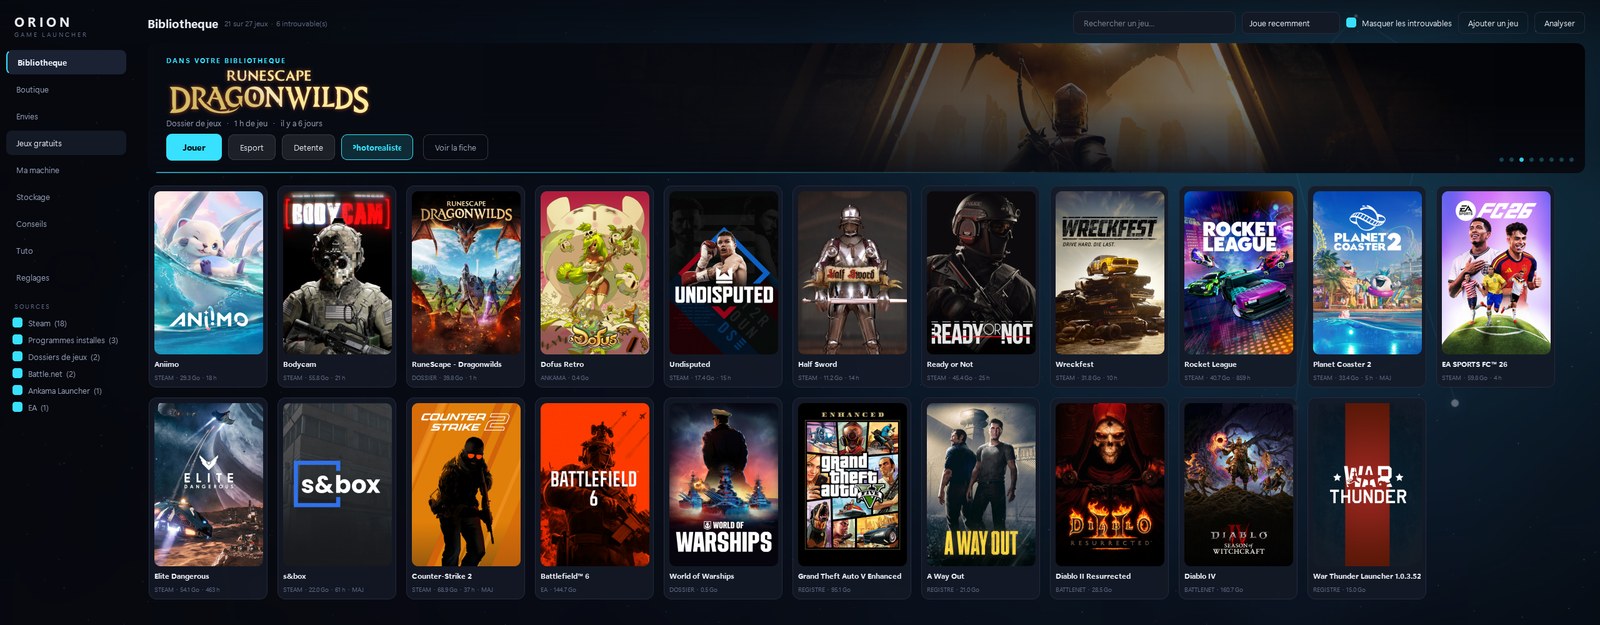Select Jeux gratuits in sidebar
1600x625 pixels.
click(x=66, y=143)
